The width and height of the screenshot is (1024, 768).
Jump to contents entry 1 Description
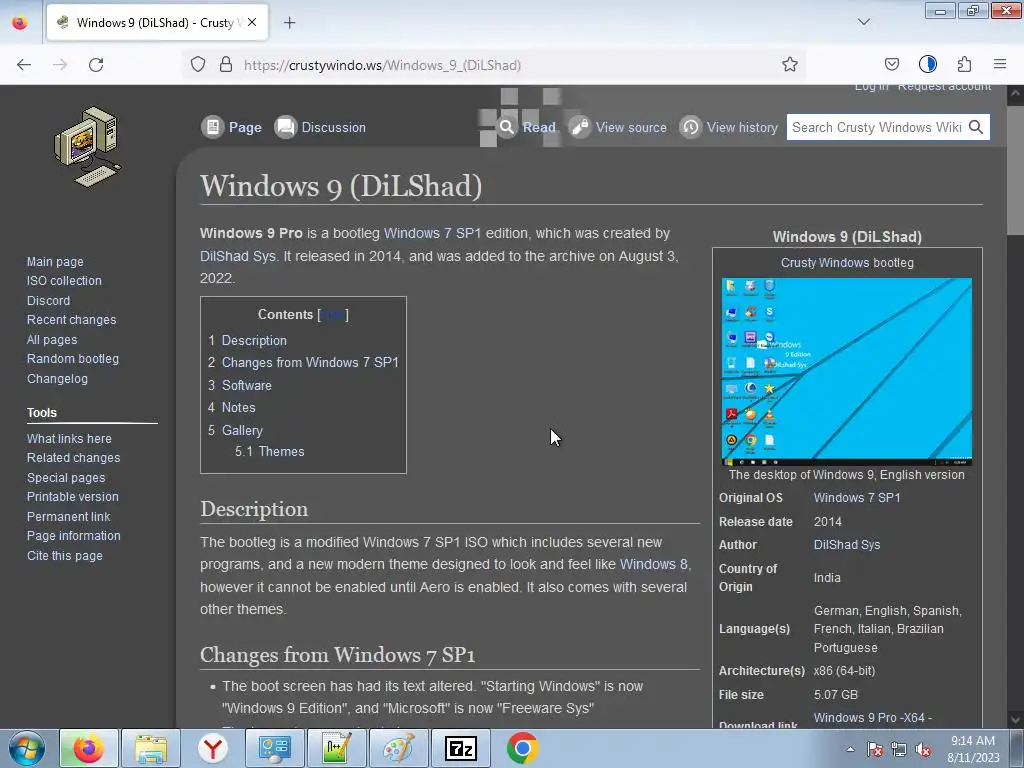point(248,341)
